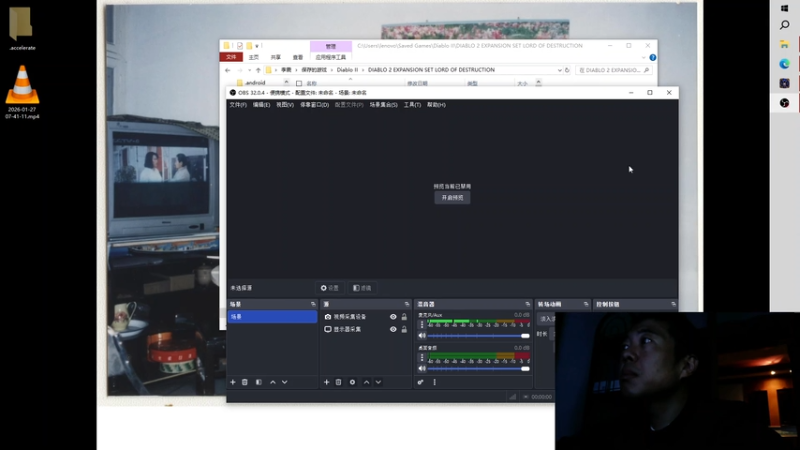Switch to Explorer 主页 ribbon tab
This screenshot has width=800, height=450.
point(254,57)
